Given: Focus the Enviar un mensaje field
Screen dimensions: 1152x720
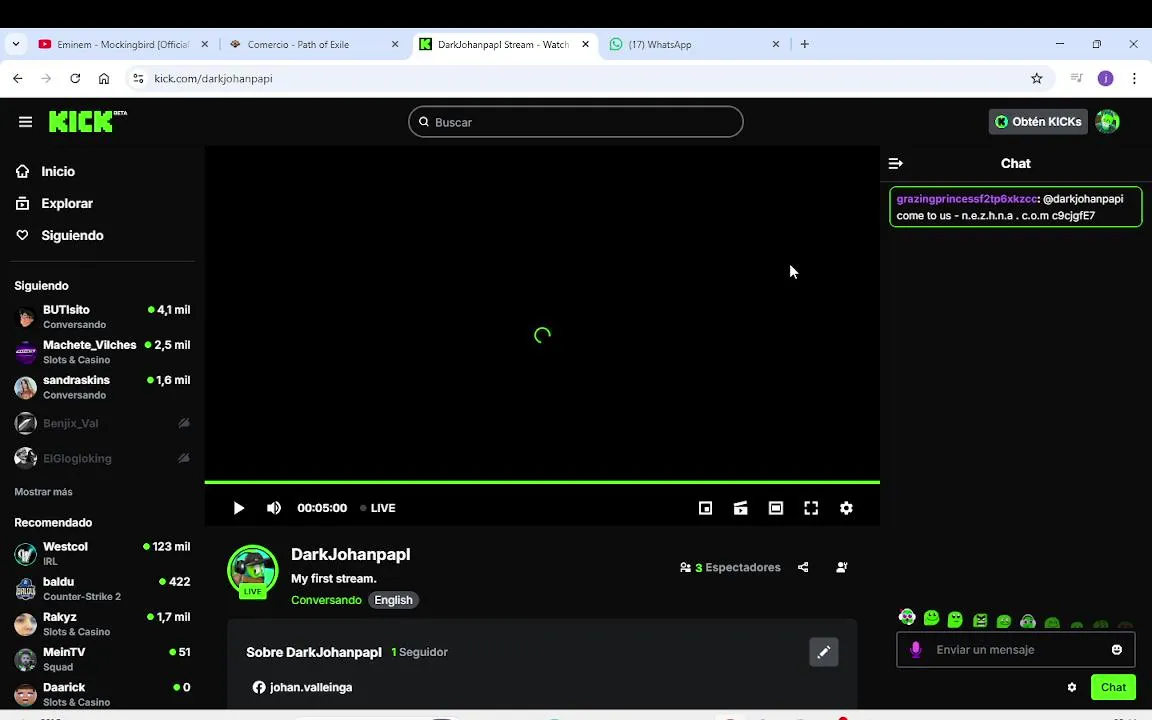Looking at the screenshot, I should [1015, 650].
